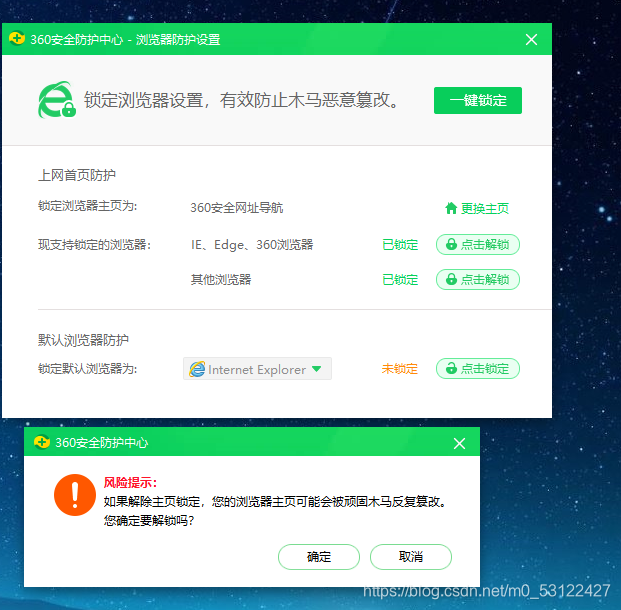
Task: Click 取消 in the risk warning dialog
Action: coord(411,557)
